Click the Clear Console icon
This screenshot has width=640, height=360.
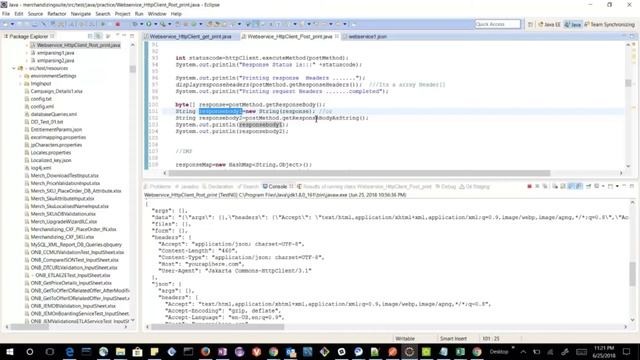click(x=555, y=187)
